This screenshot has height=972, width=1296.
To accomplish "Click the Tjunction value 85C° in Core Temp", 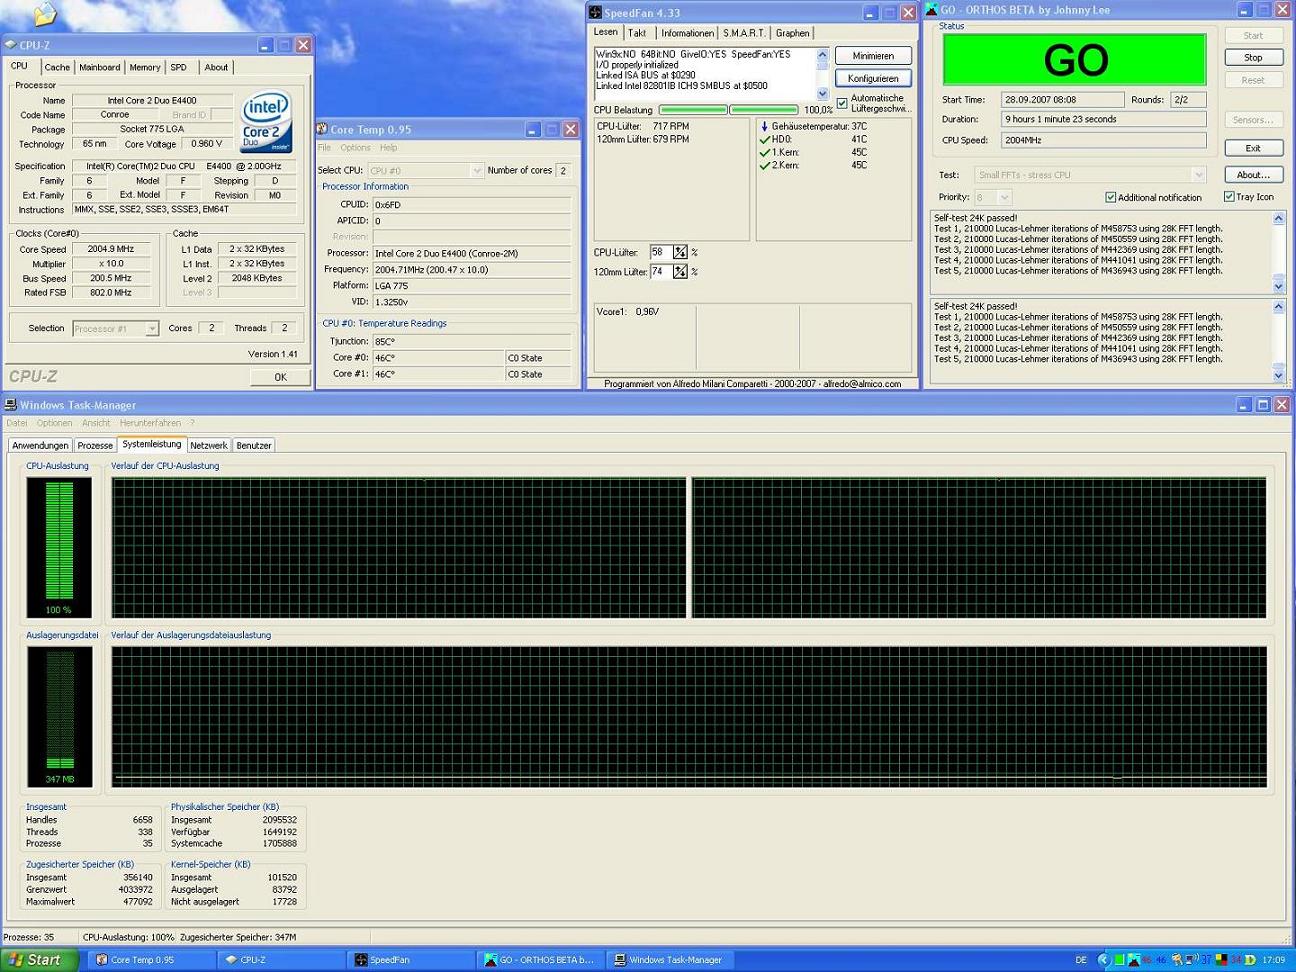I will pos(471,342).
